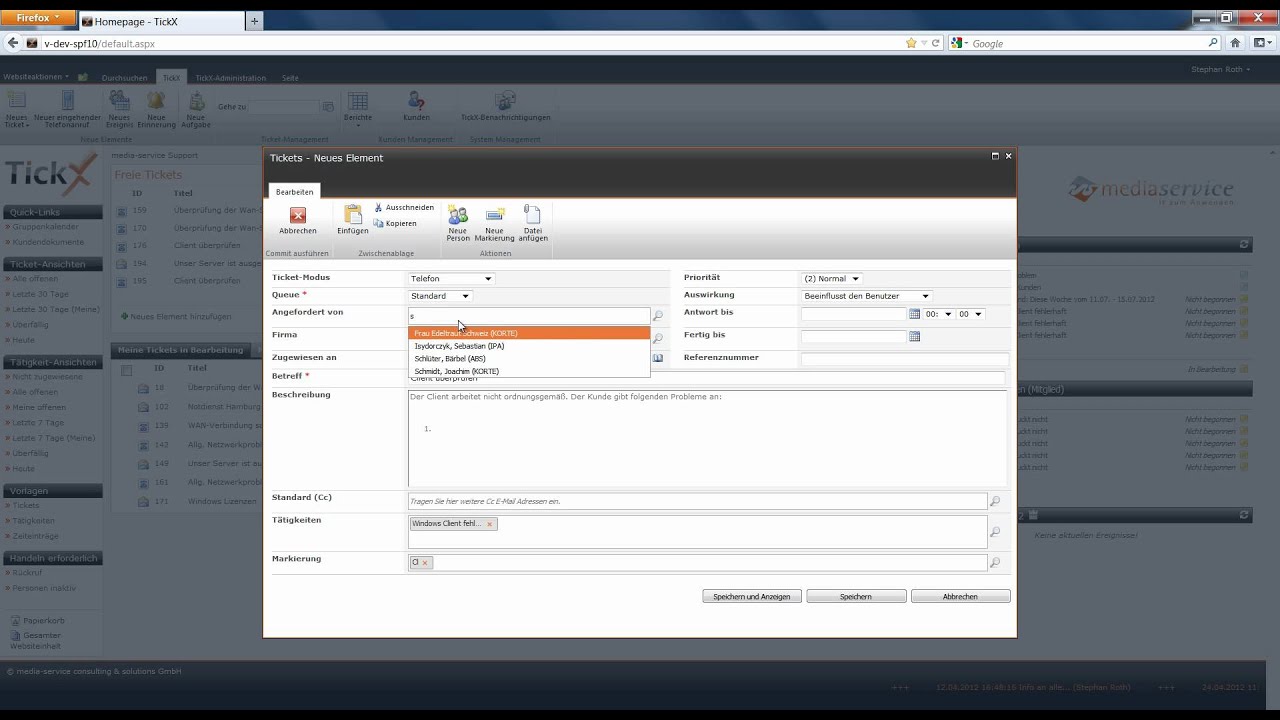
Task: Click search icon beside Tätigkeiten field
Action: coord(995,533)
